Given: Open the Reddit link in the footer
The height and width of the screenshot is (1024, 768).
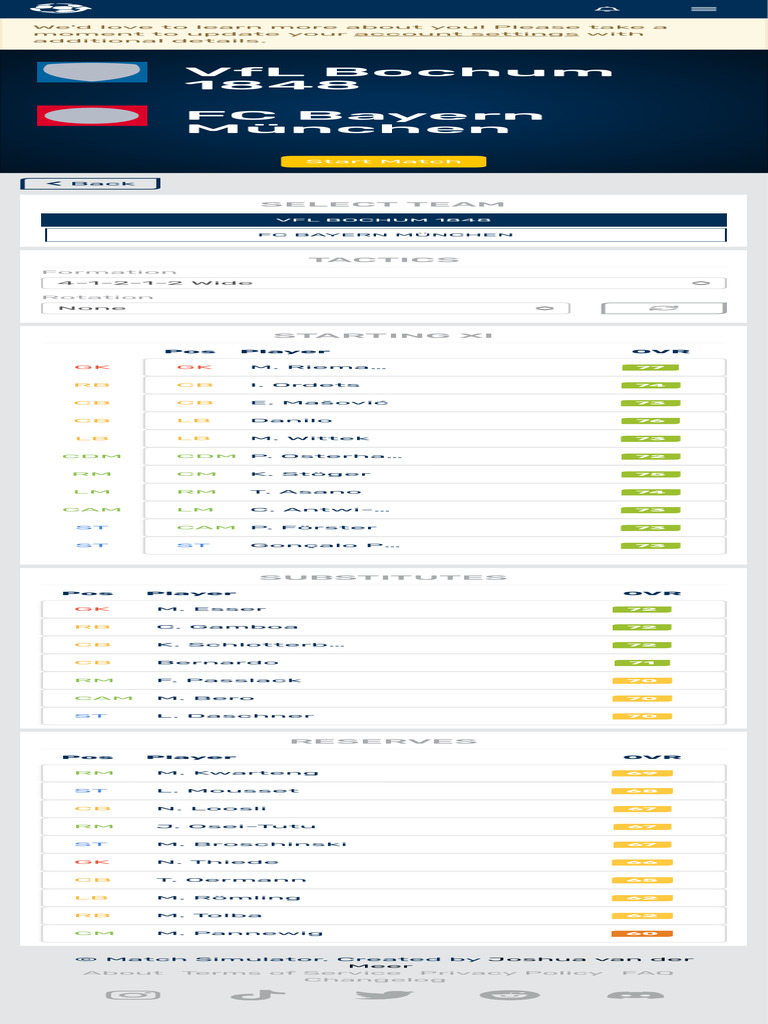Looking at the screenshot, I should (509, 995).
